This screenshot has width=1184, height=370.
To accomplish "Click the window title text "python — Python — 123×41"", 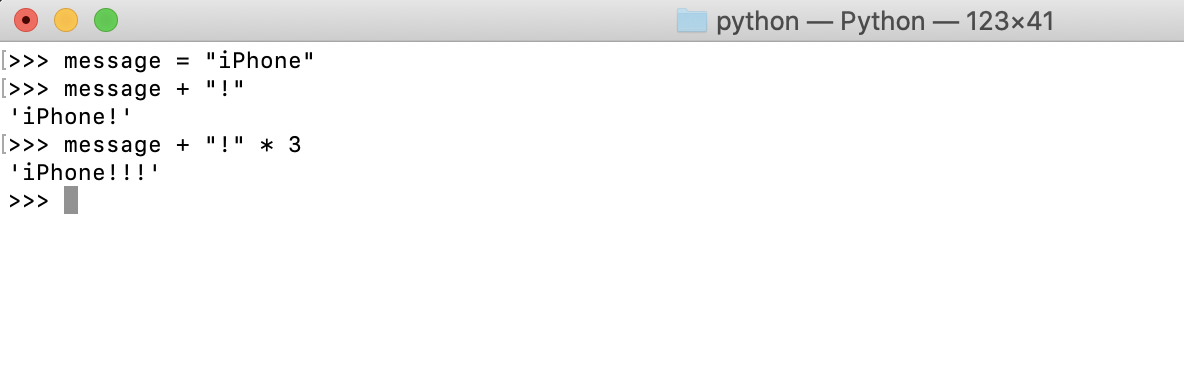I will click(885, 21).
